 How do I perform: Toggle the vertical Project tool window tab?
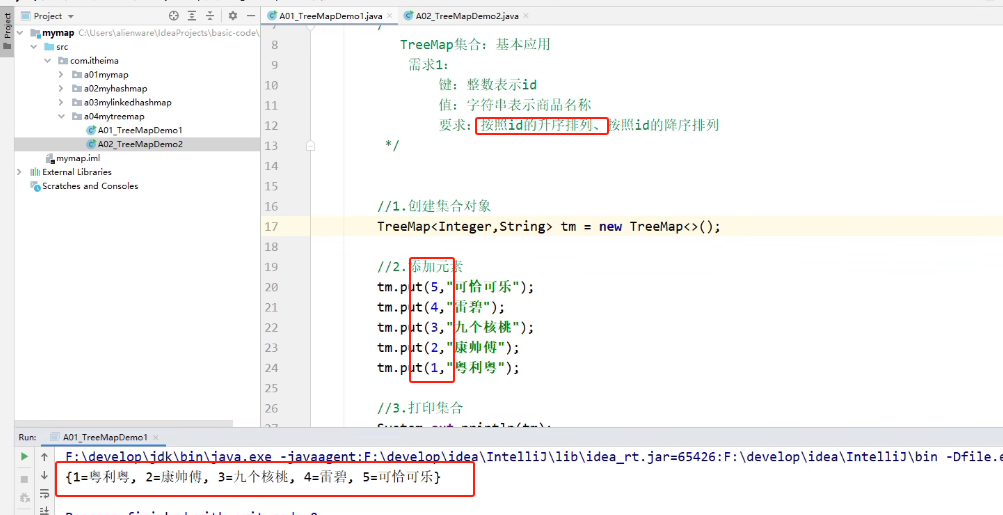pos(7,29)
